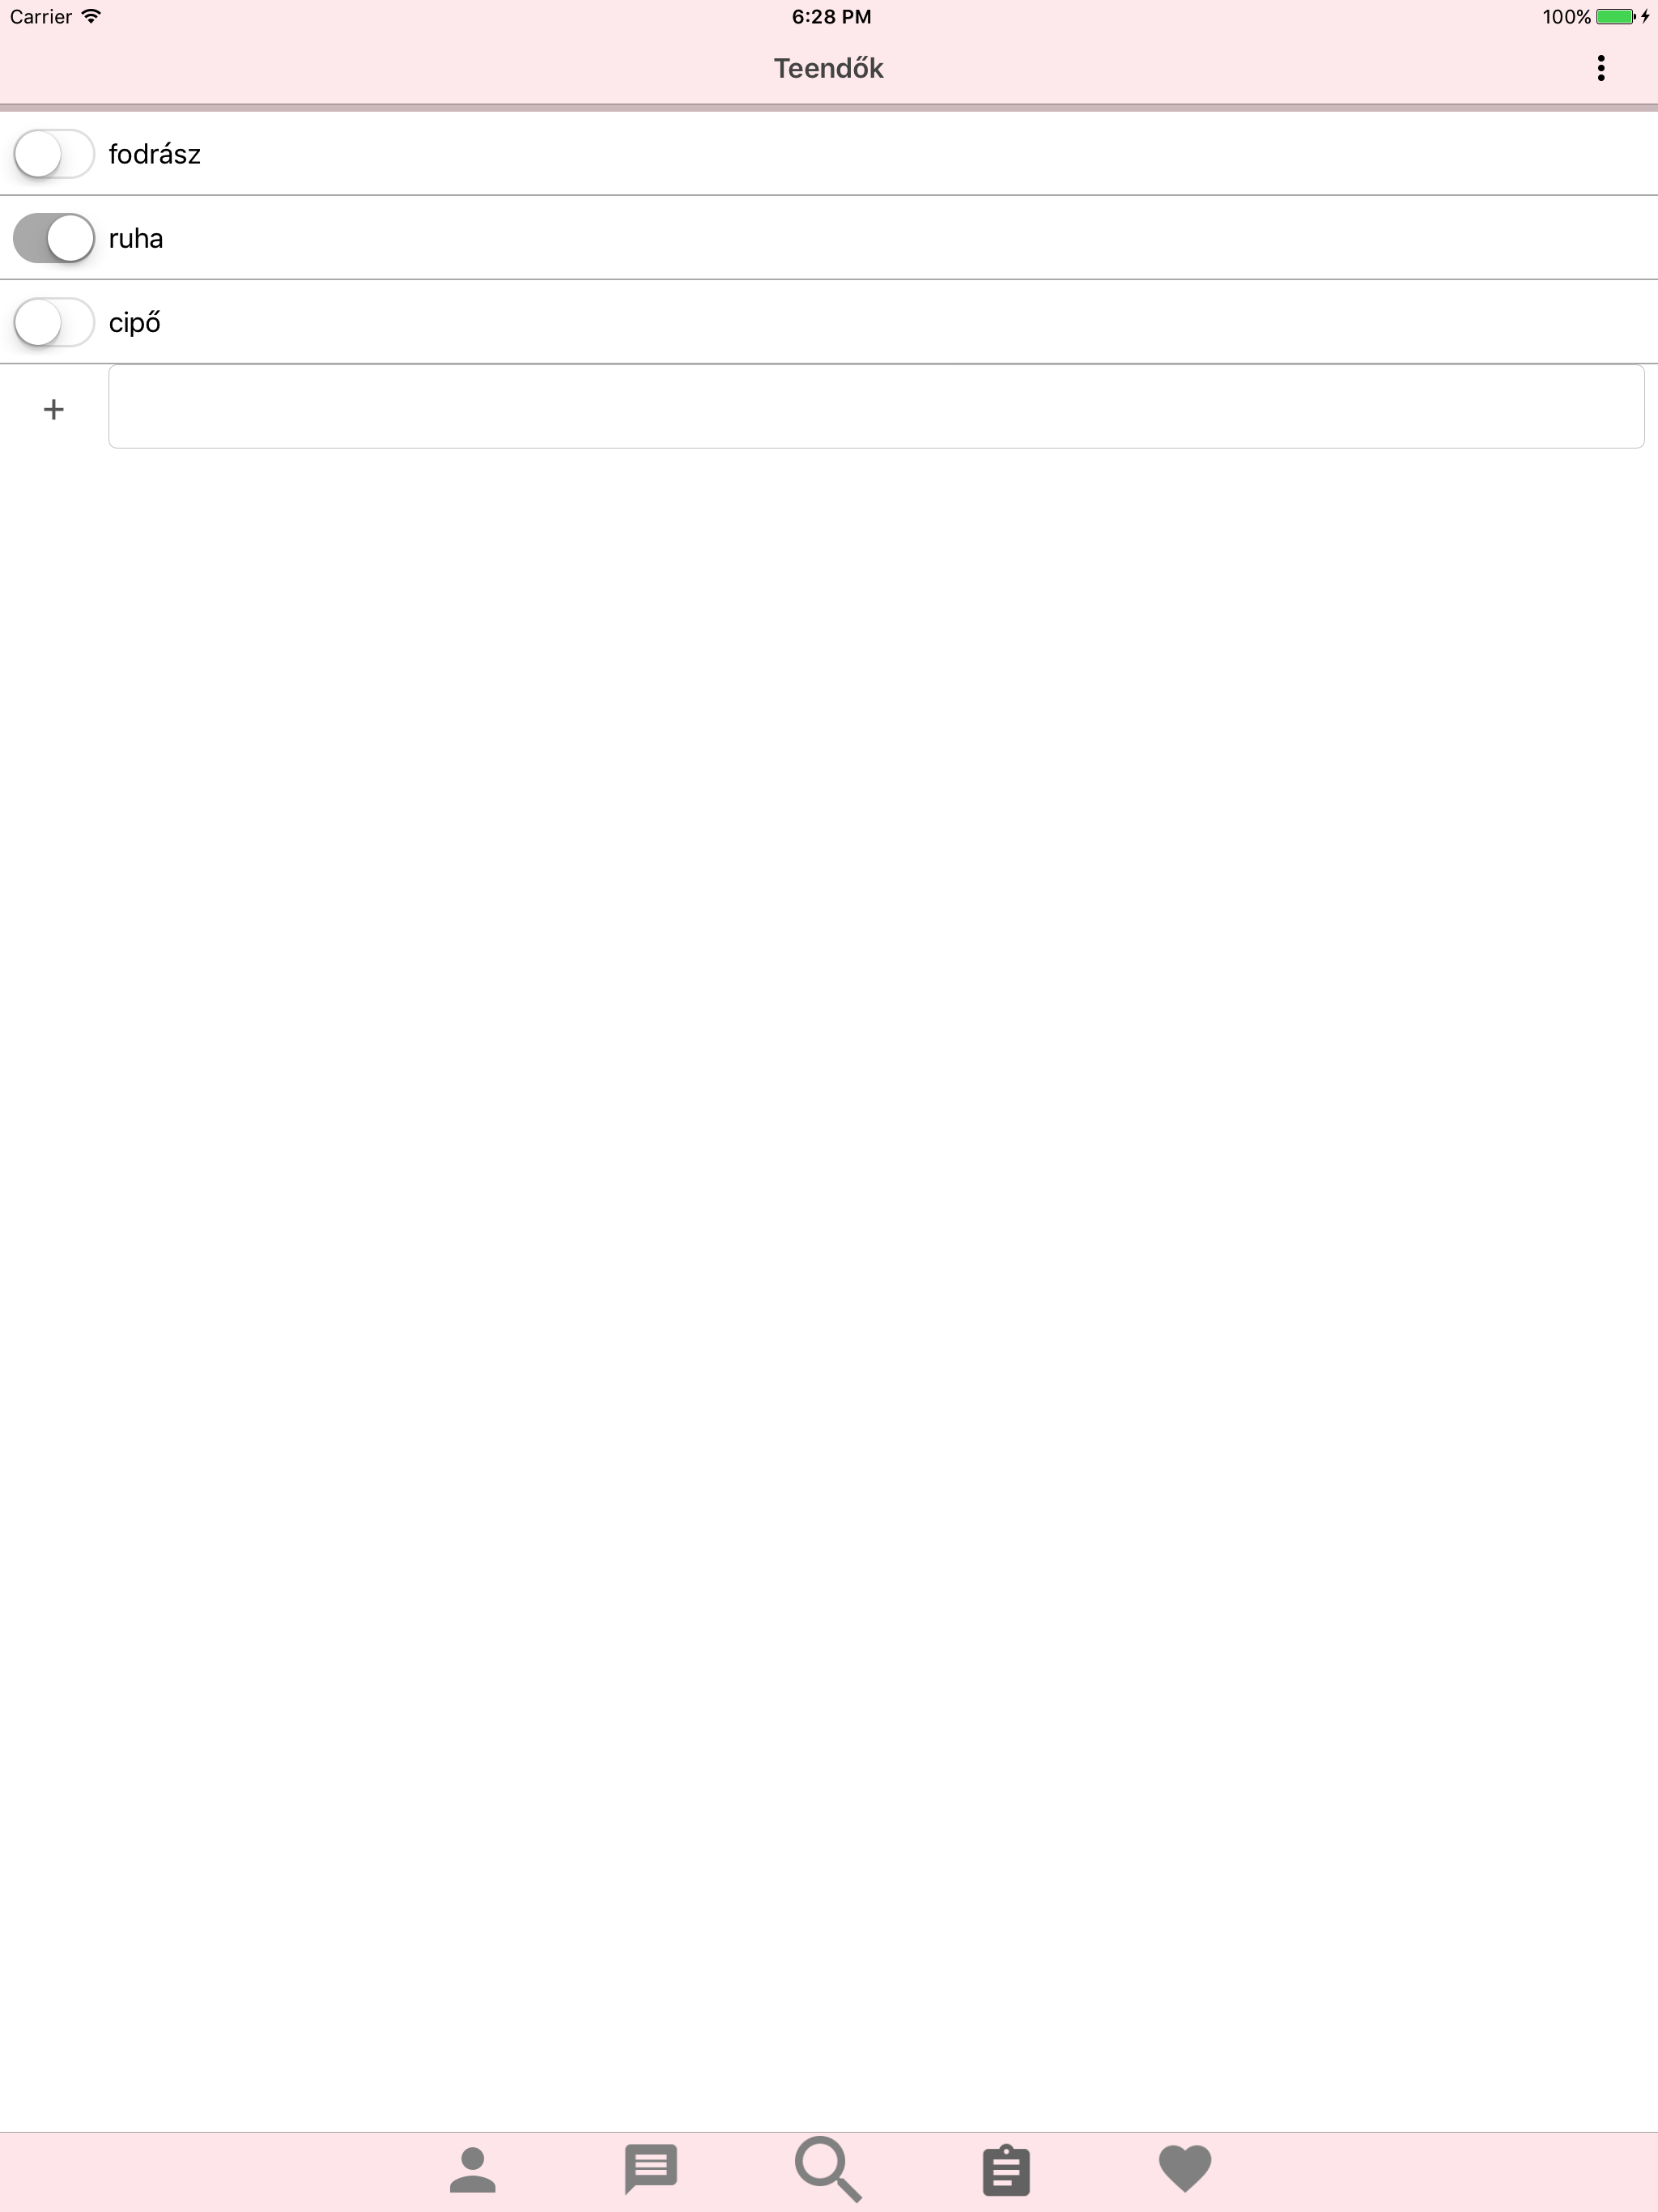The width and height of the screenshot is (1658, 2212).
Task: Open the heart favorites tab
Action: [1185, 2169]
